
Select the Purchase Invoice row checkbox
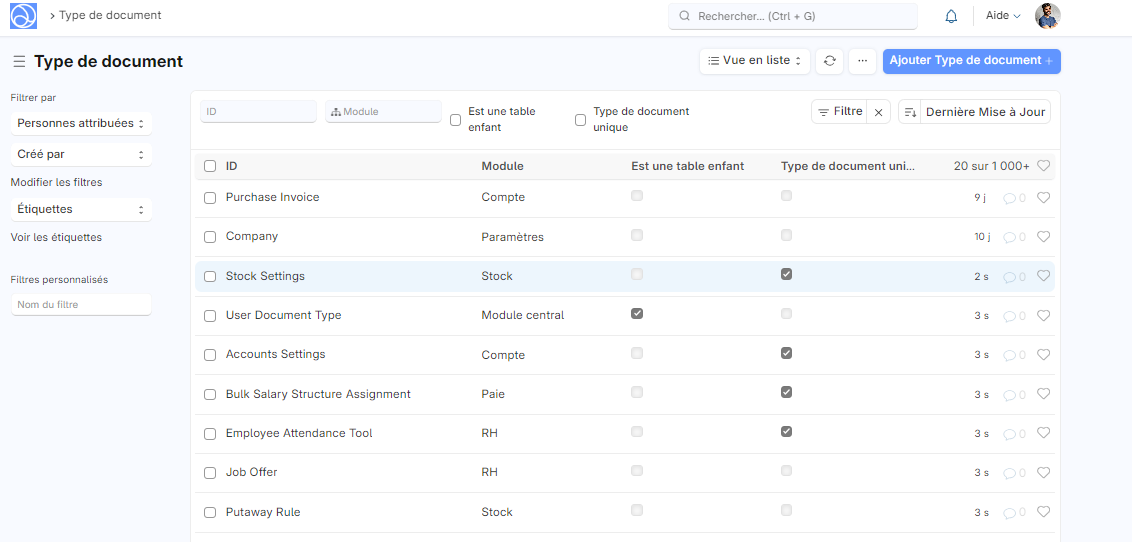210,198
